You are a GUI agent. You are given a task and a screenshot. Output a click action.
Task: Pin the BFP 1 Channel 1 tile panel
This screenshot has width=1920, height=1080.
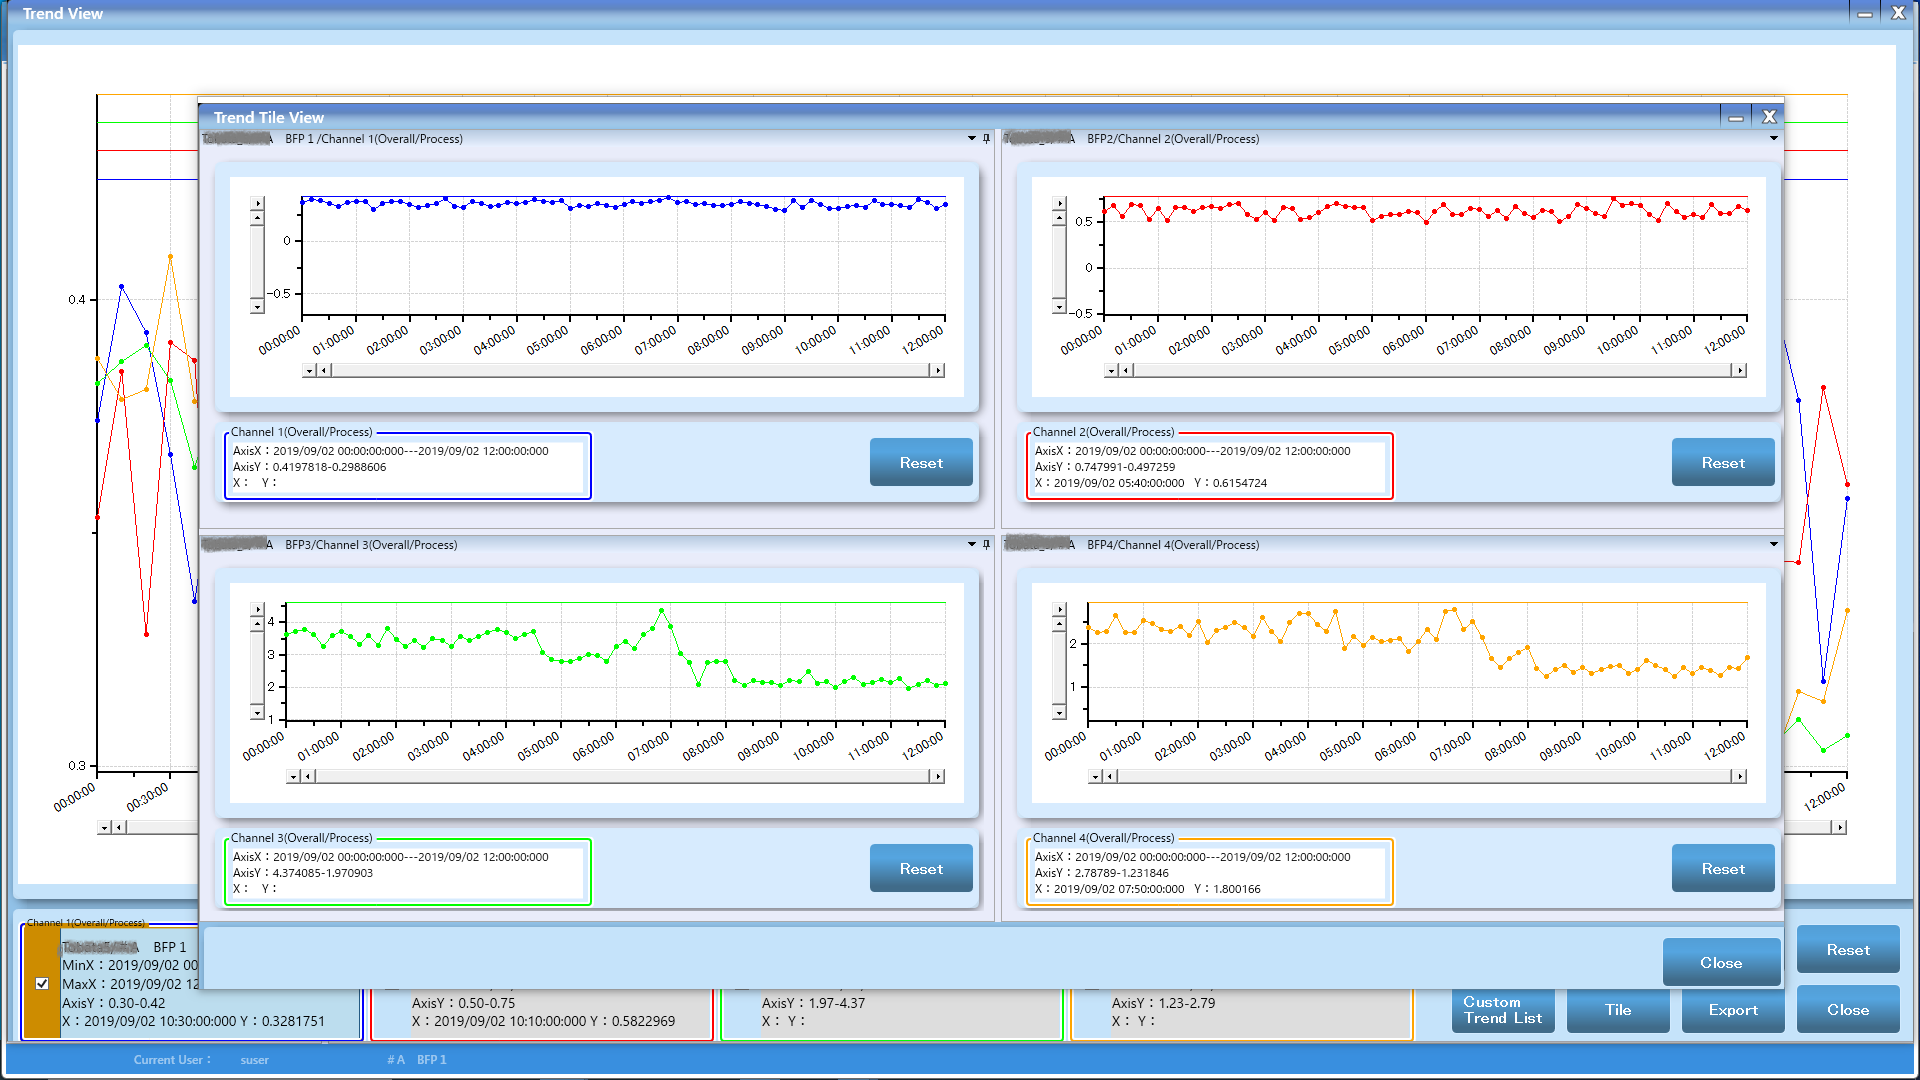pyautogui.click(x=987, y=139)
